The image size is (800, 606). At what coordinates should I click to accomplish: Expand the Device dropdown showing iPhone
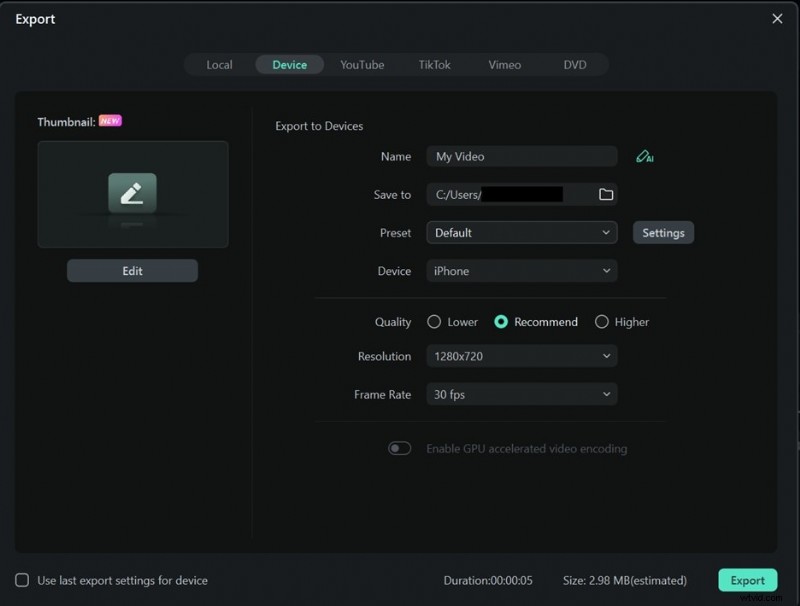(x=521, y=271)
